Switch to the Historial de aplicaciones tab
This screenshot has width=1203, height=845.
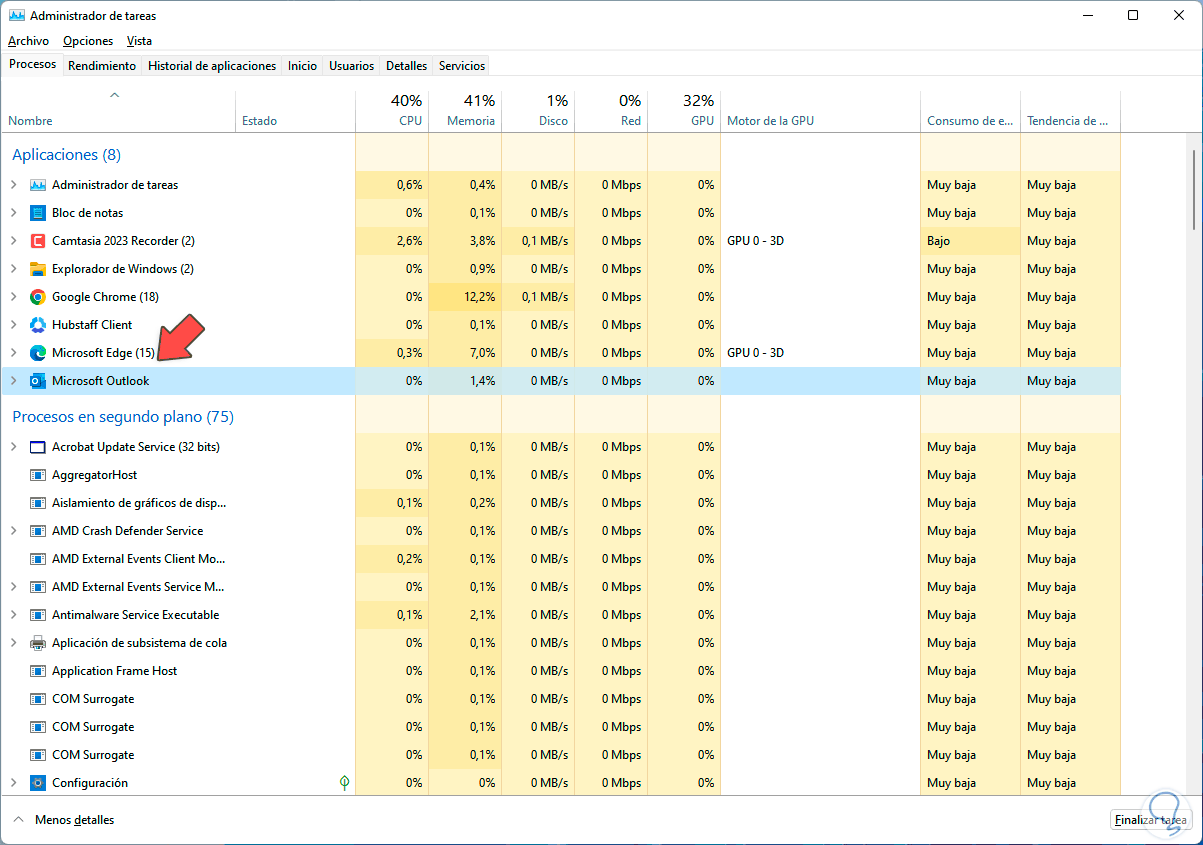tap(212, 66)
